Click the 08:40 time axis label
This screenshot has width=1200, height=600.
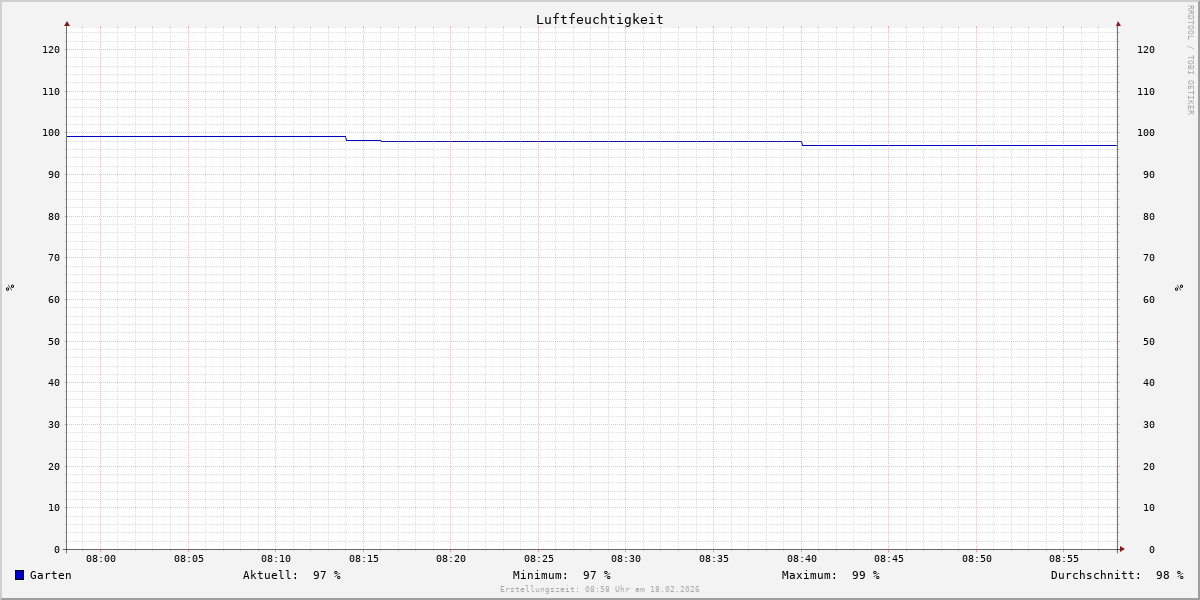802,559
